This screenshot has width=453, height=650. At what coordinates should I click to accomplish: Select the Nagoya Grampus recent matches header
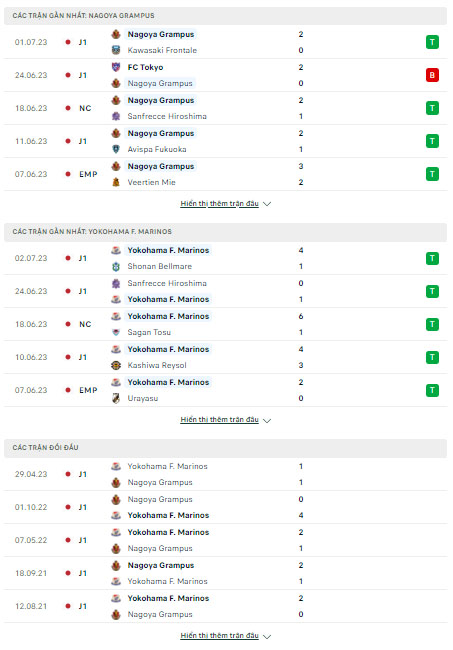click(x=225, y=16)
